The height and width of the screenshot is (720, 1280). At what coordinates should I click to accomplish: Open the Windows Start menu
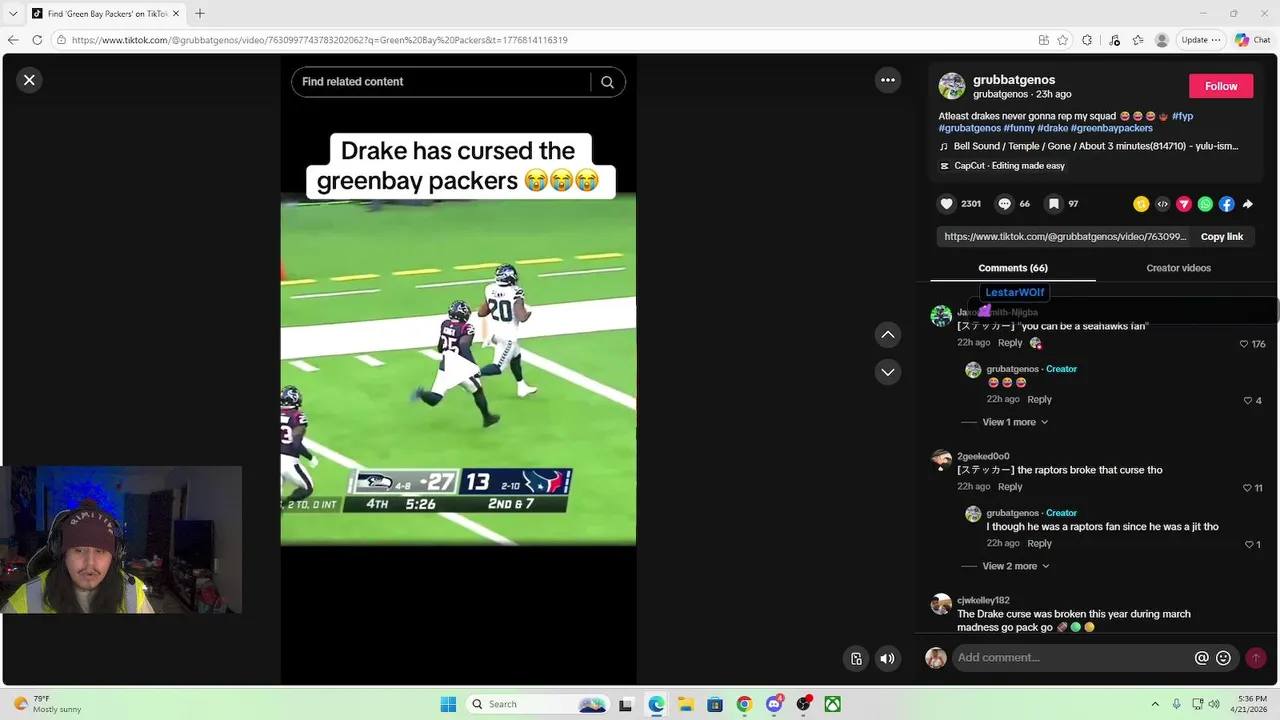click(x=448, y=704)
